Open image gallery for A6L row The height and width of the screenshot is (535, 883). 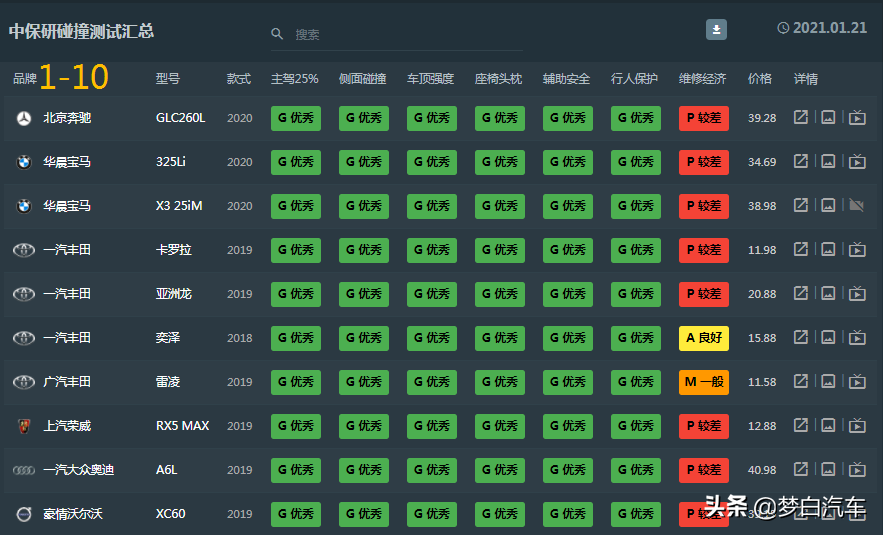[x=828, y=469]
